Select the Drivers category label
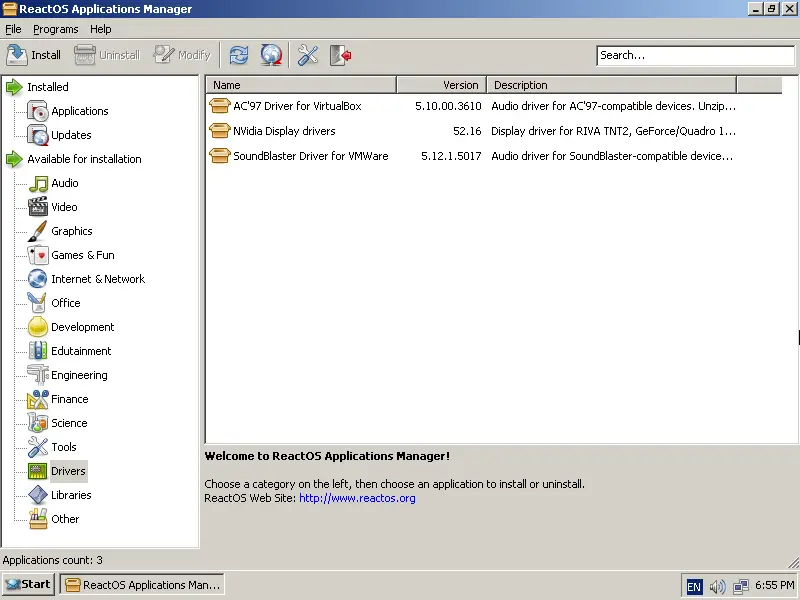This screenshot has height=600, width=800. coord(68,470)
